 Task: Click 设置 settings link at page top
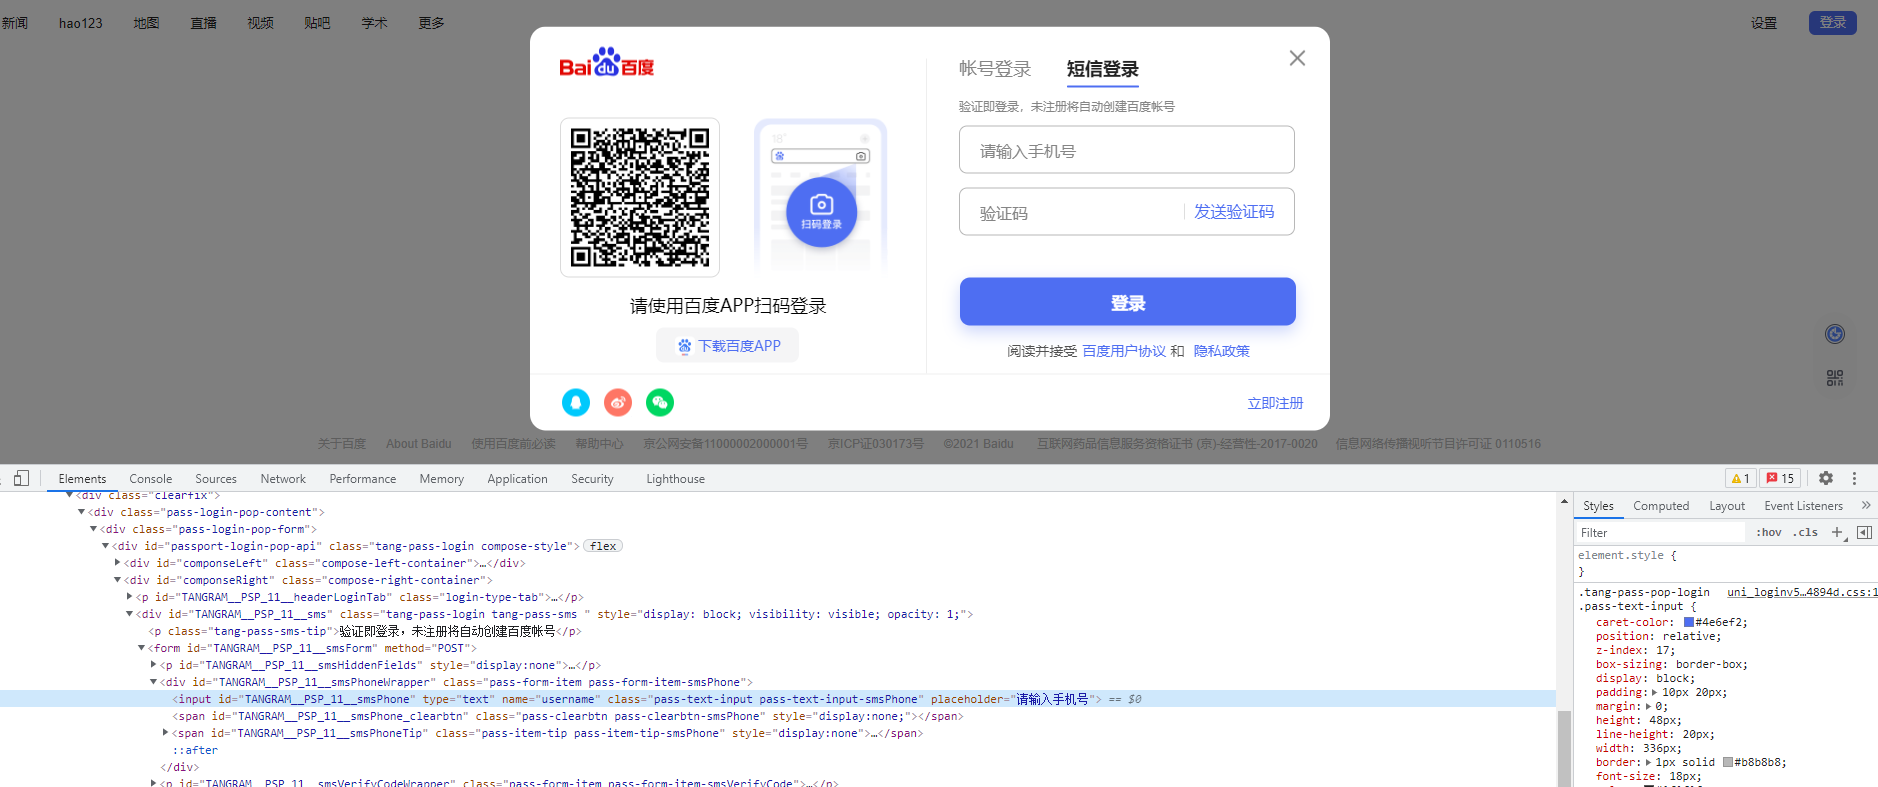coord(1764,23)
